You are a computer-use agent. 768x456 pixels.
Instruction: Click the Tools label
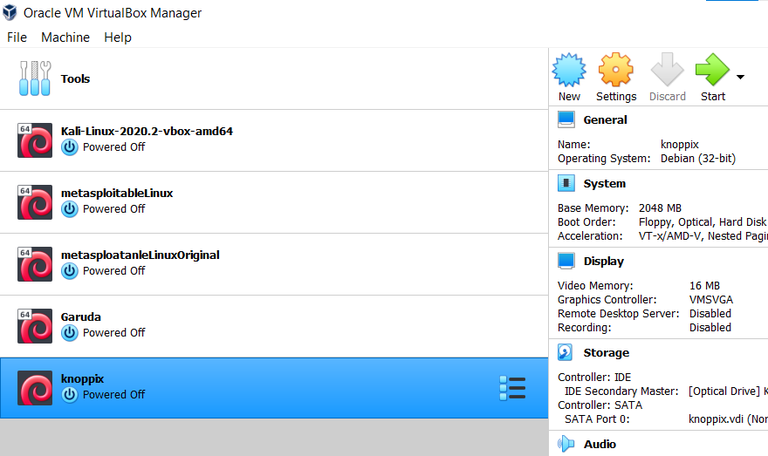click(75, 79)
